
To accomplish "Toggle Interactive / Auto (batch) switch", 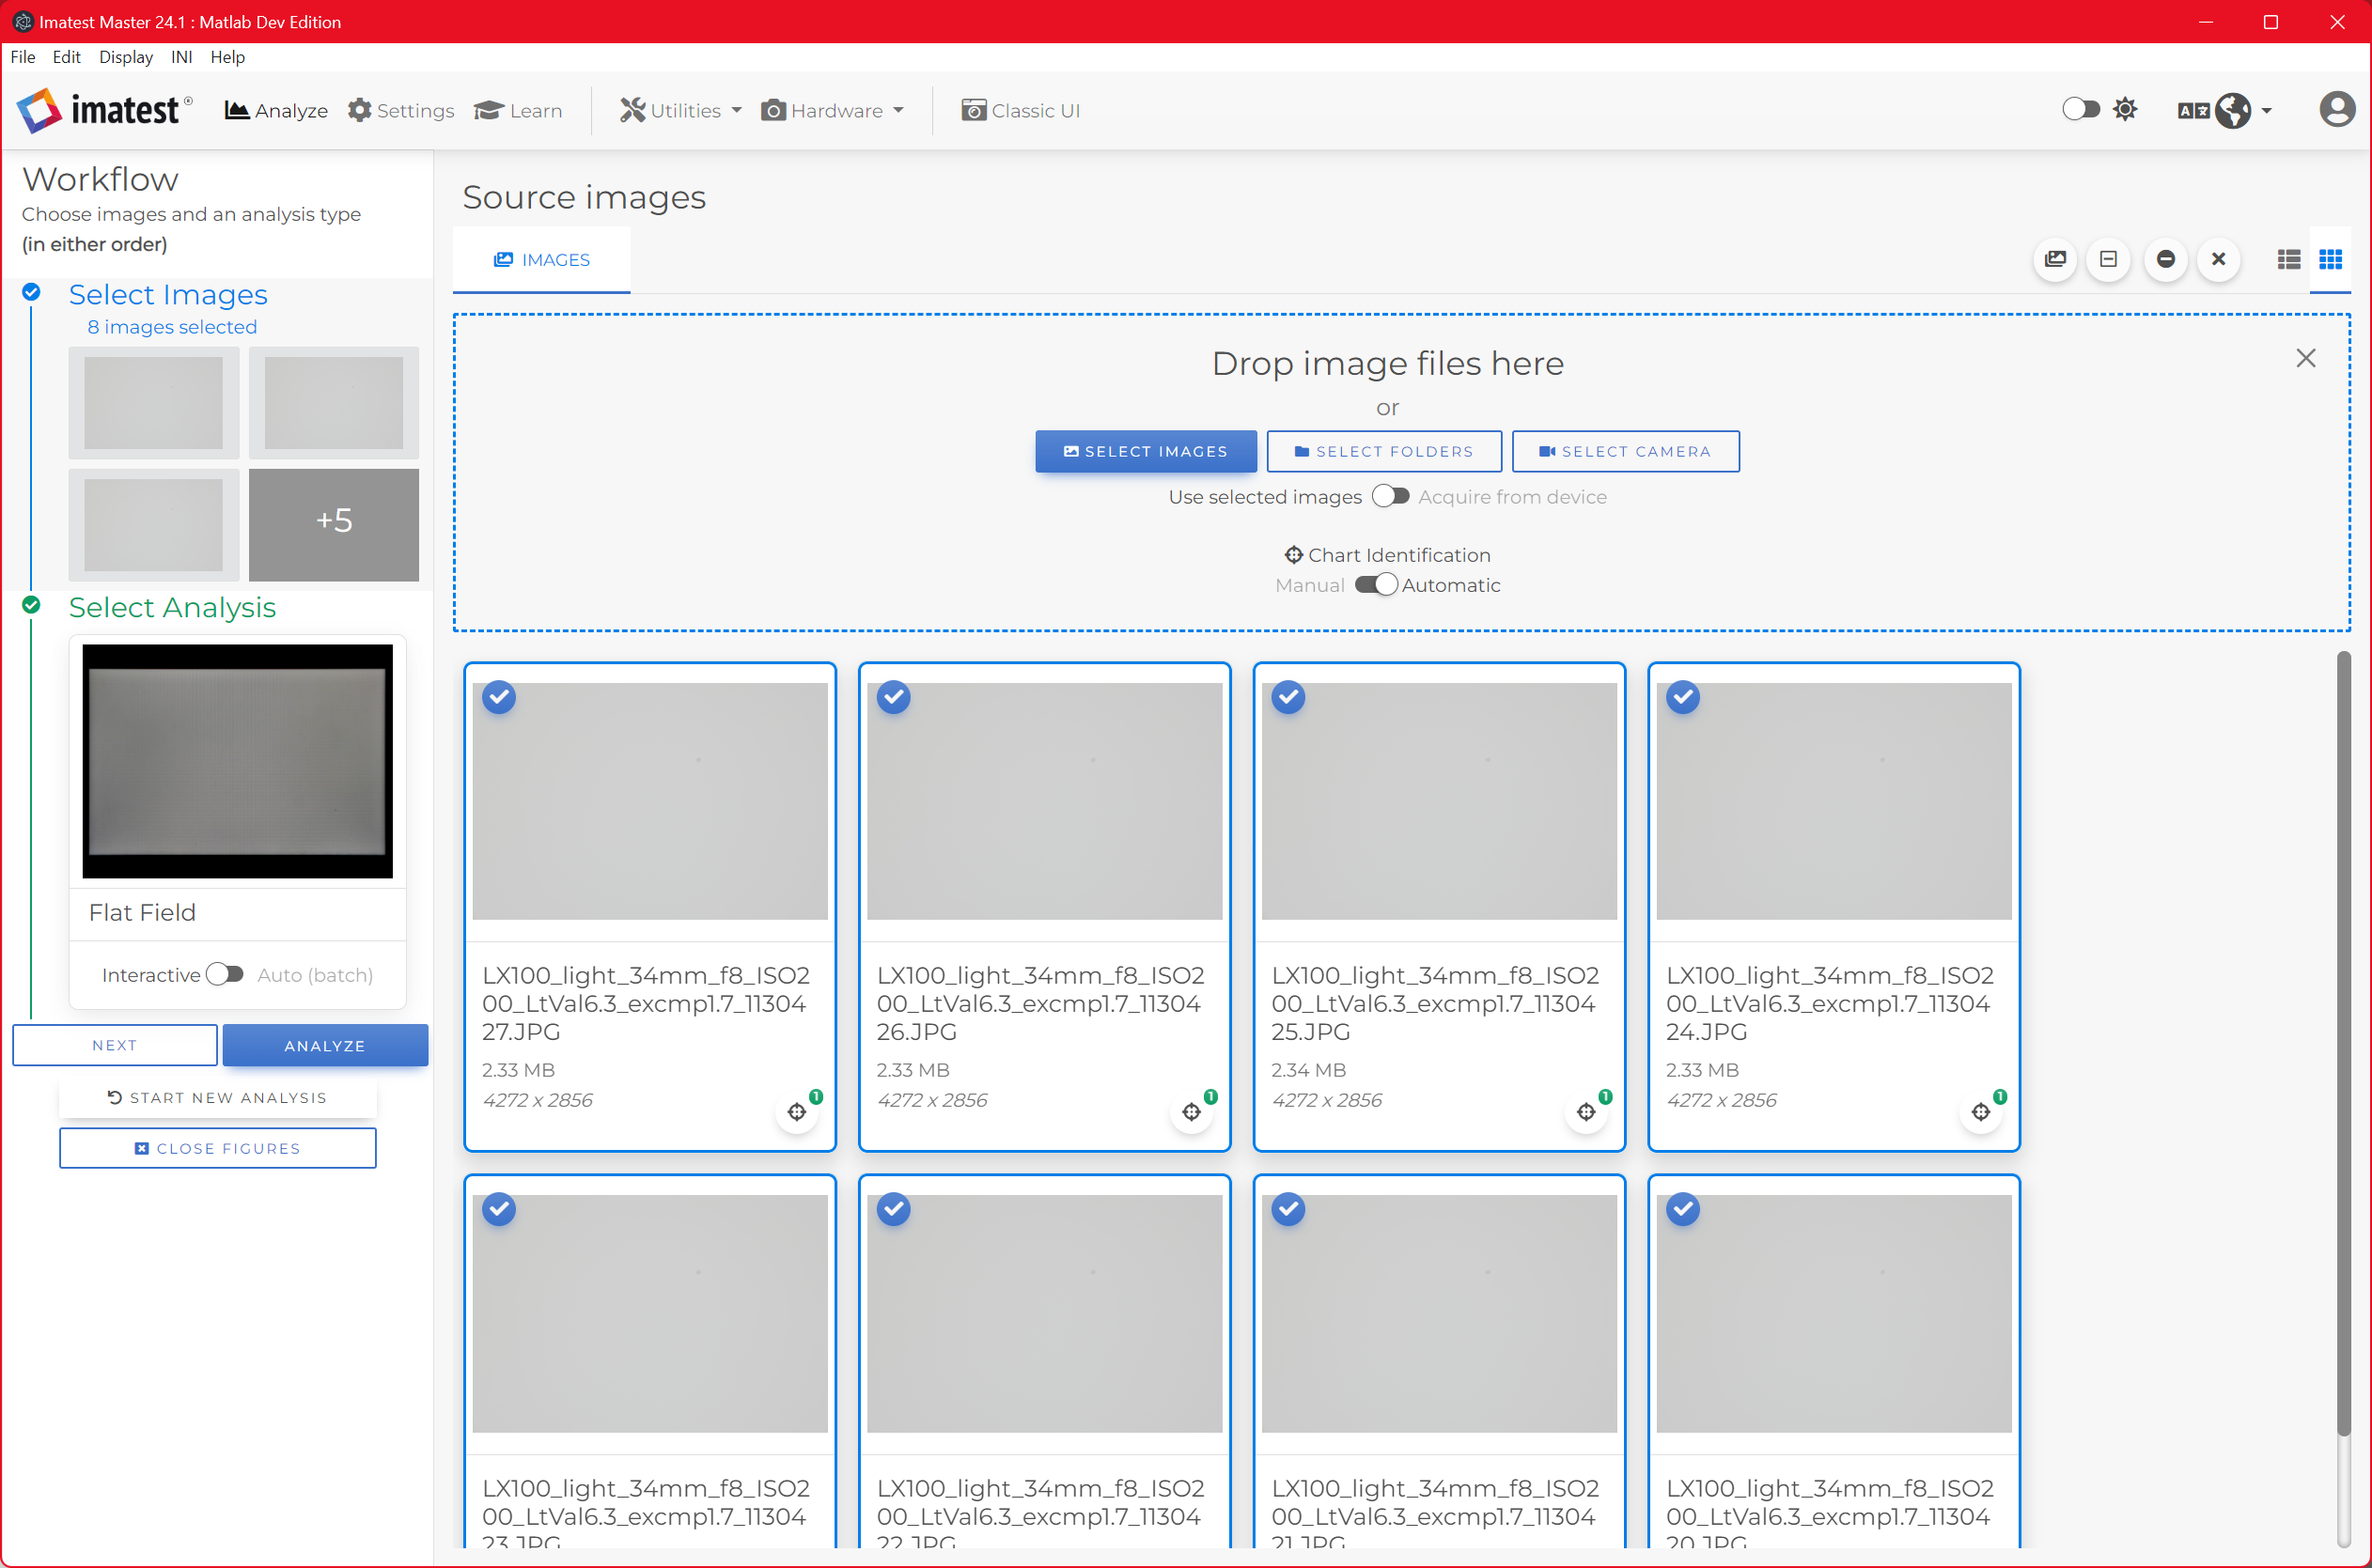I will click(225, 974).
